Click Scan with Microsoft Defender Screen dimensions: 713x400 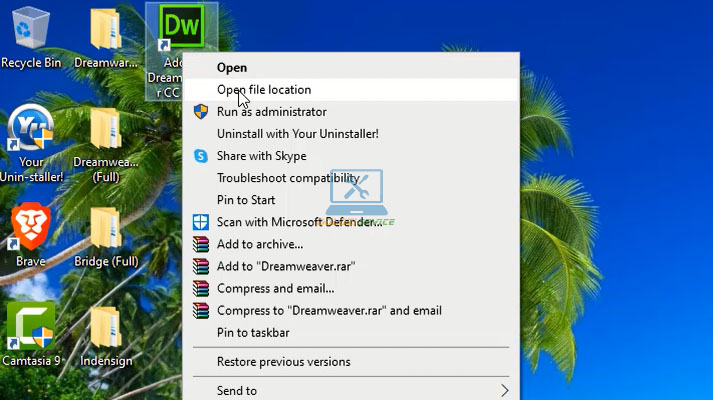pyautogui.click(x=299, y=222)
